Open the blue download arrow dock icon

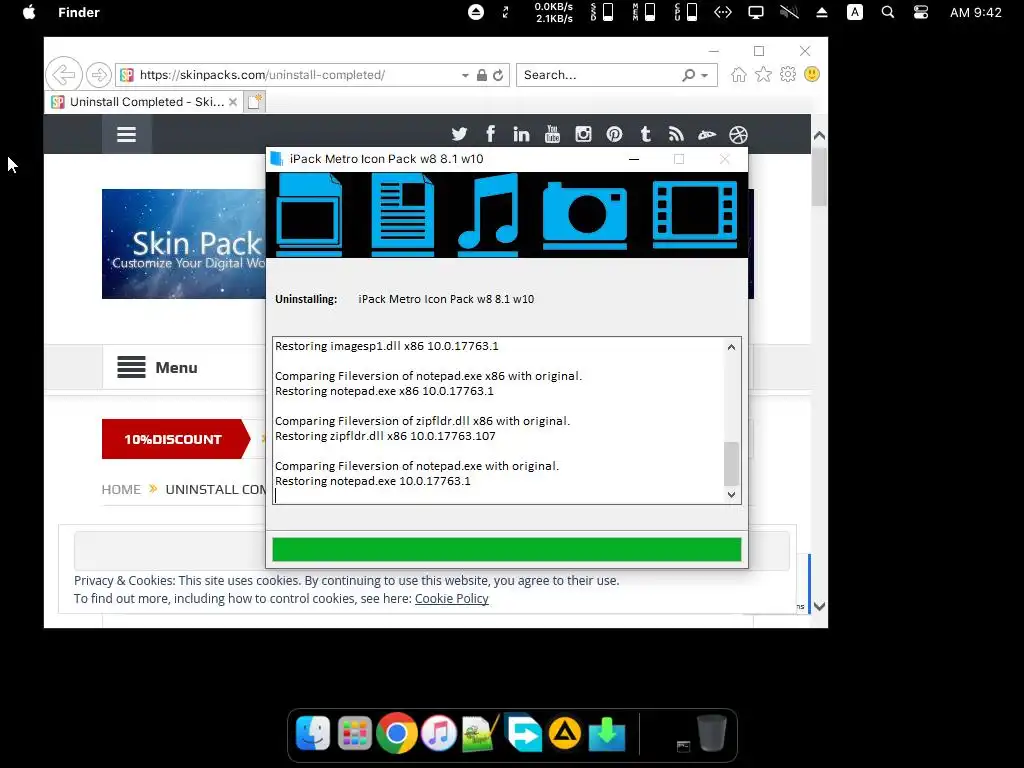point(607,733)
